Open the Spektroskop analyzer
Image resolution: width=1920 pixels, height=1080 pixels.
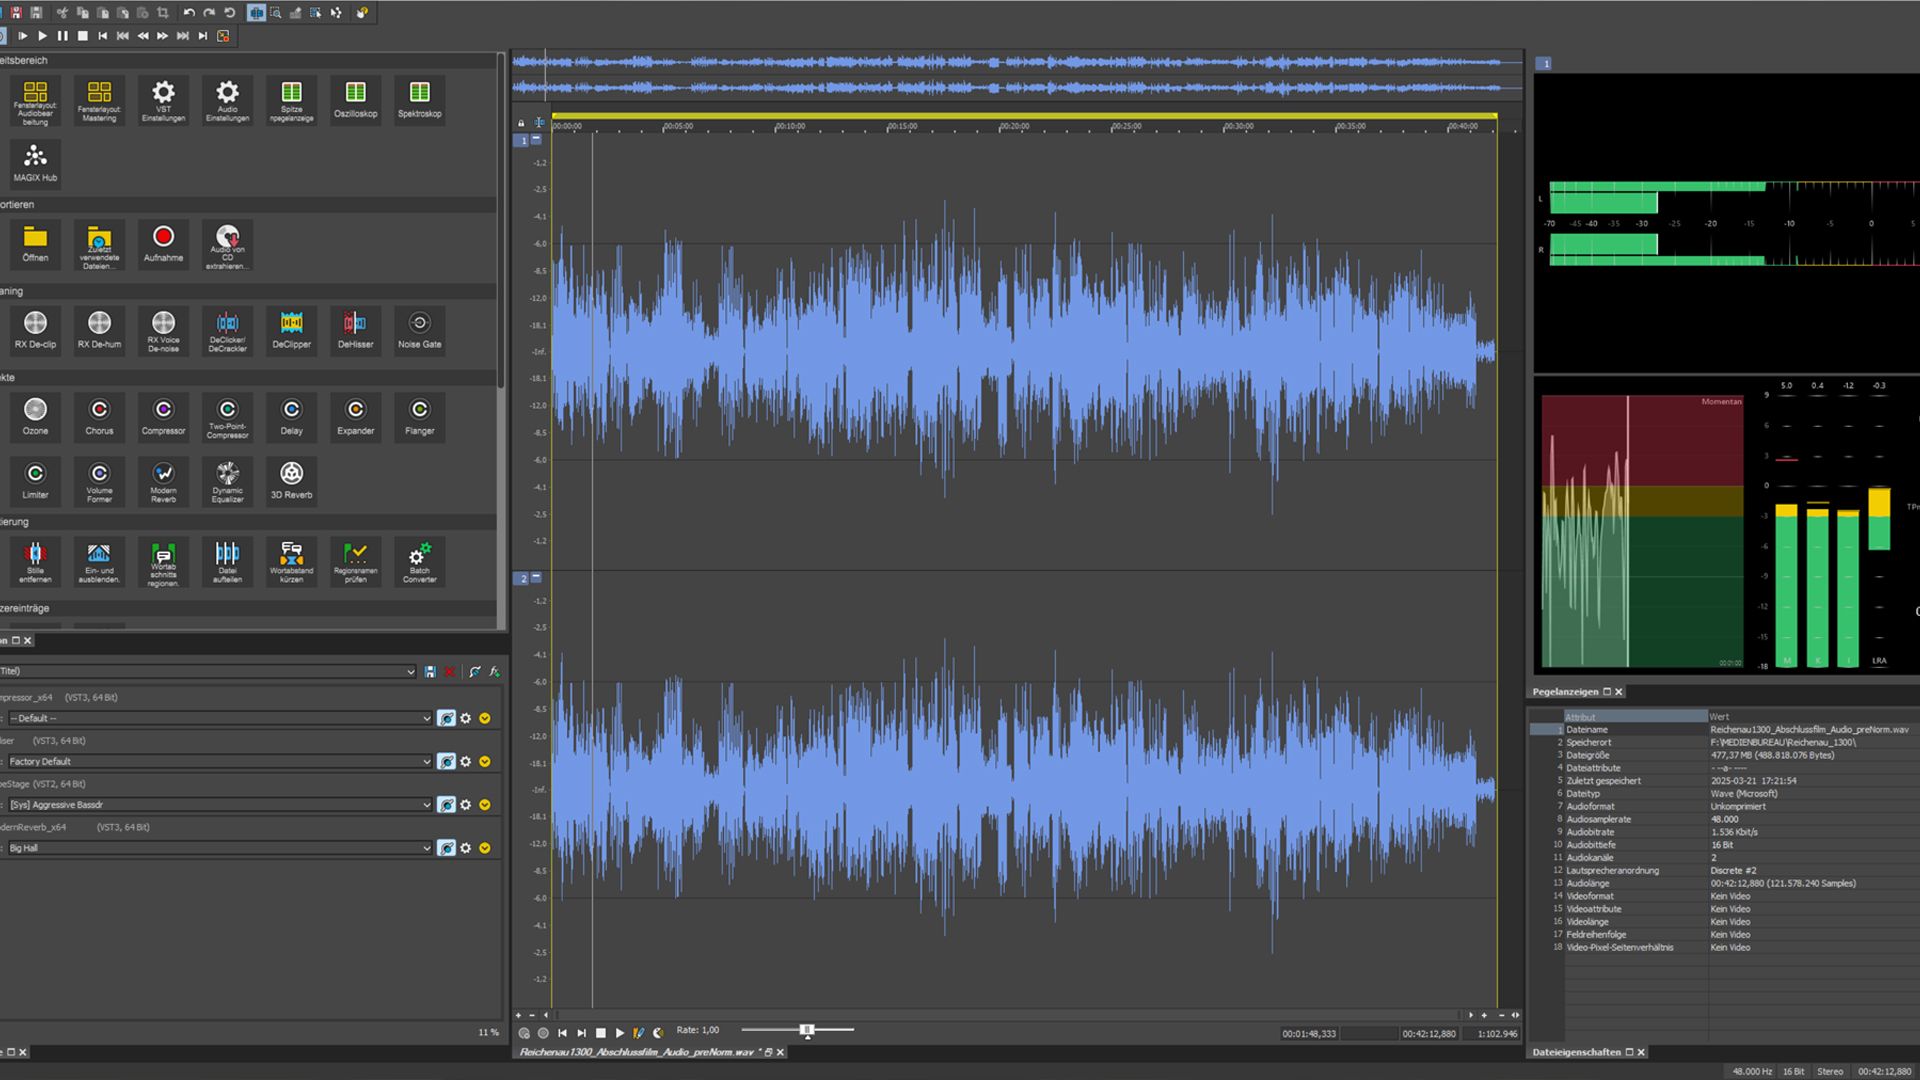(x=419, y=100)
